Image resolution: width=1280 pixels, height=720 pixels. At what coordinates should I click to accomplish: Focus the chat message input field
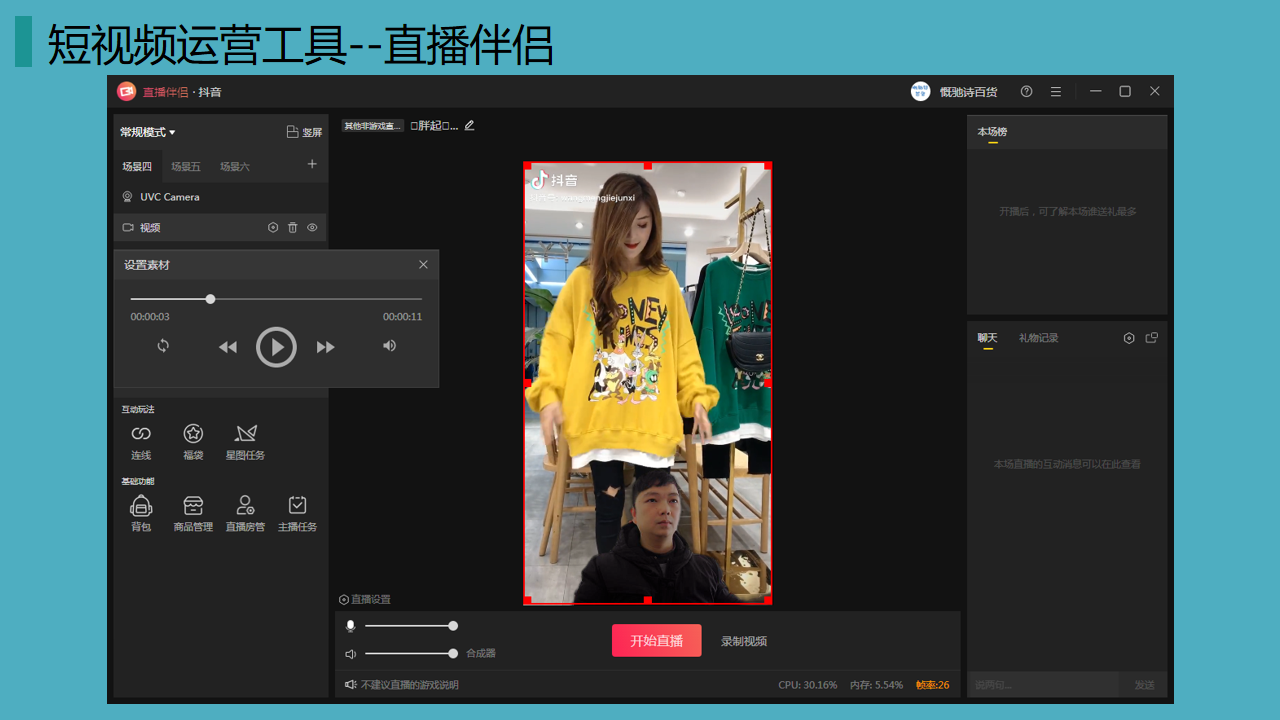(1043, 685)
